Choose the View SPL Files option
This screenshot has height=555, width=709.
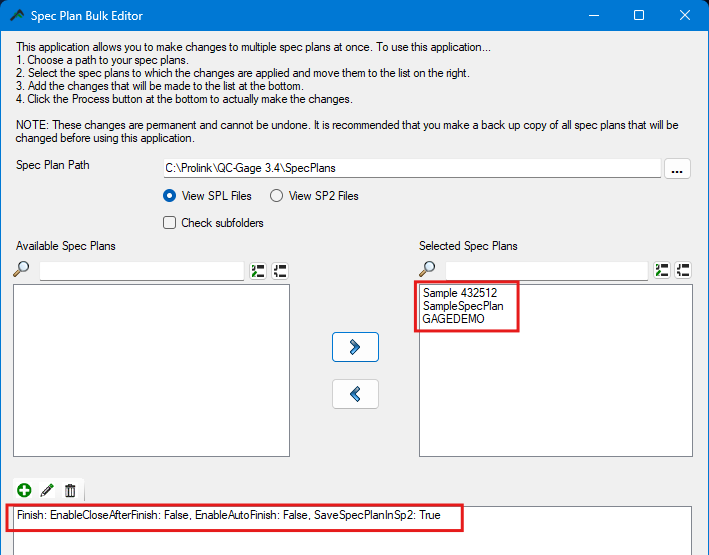point(170,196)
